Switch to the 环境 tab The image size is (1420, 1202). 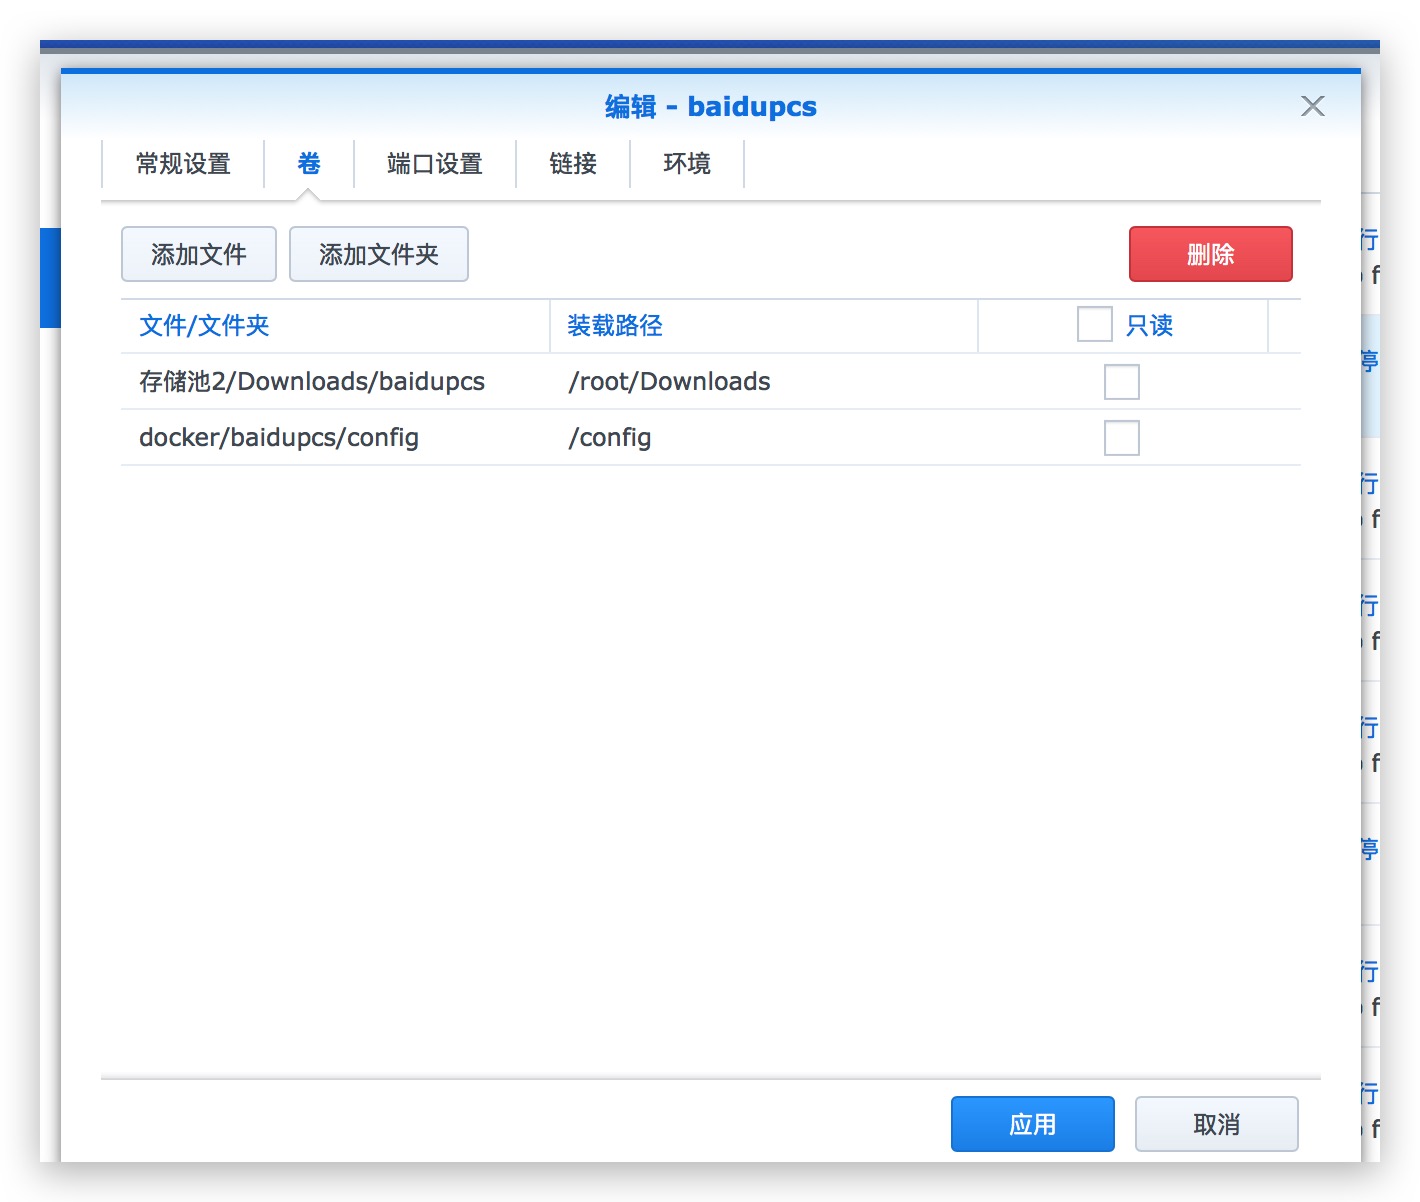(x=686, y=164)
